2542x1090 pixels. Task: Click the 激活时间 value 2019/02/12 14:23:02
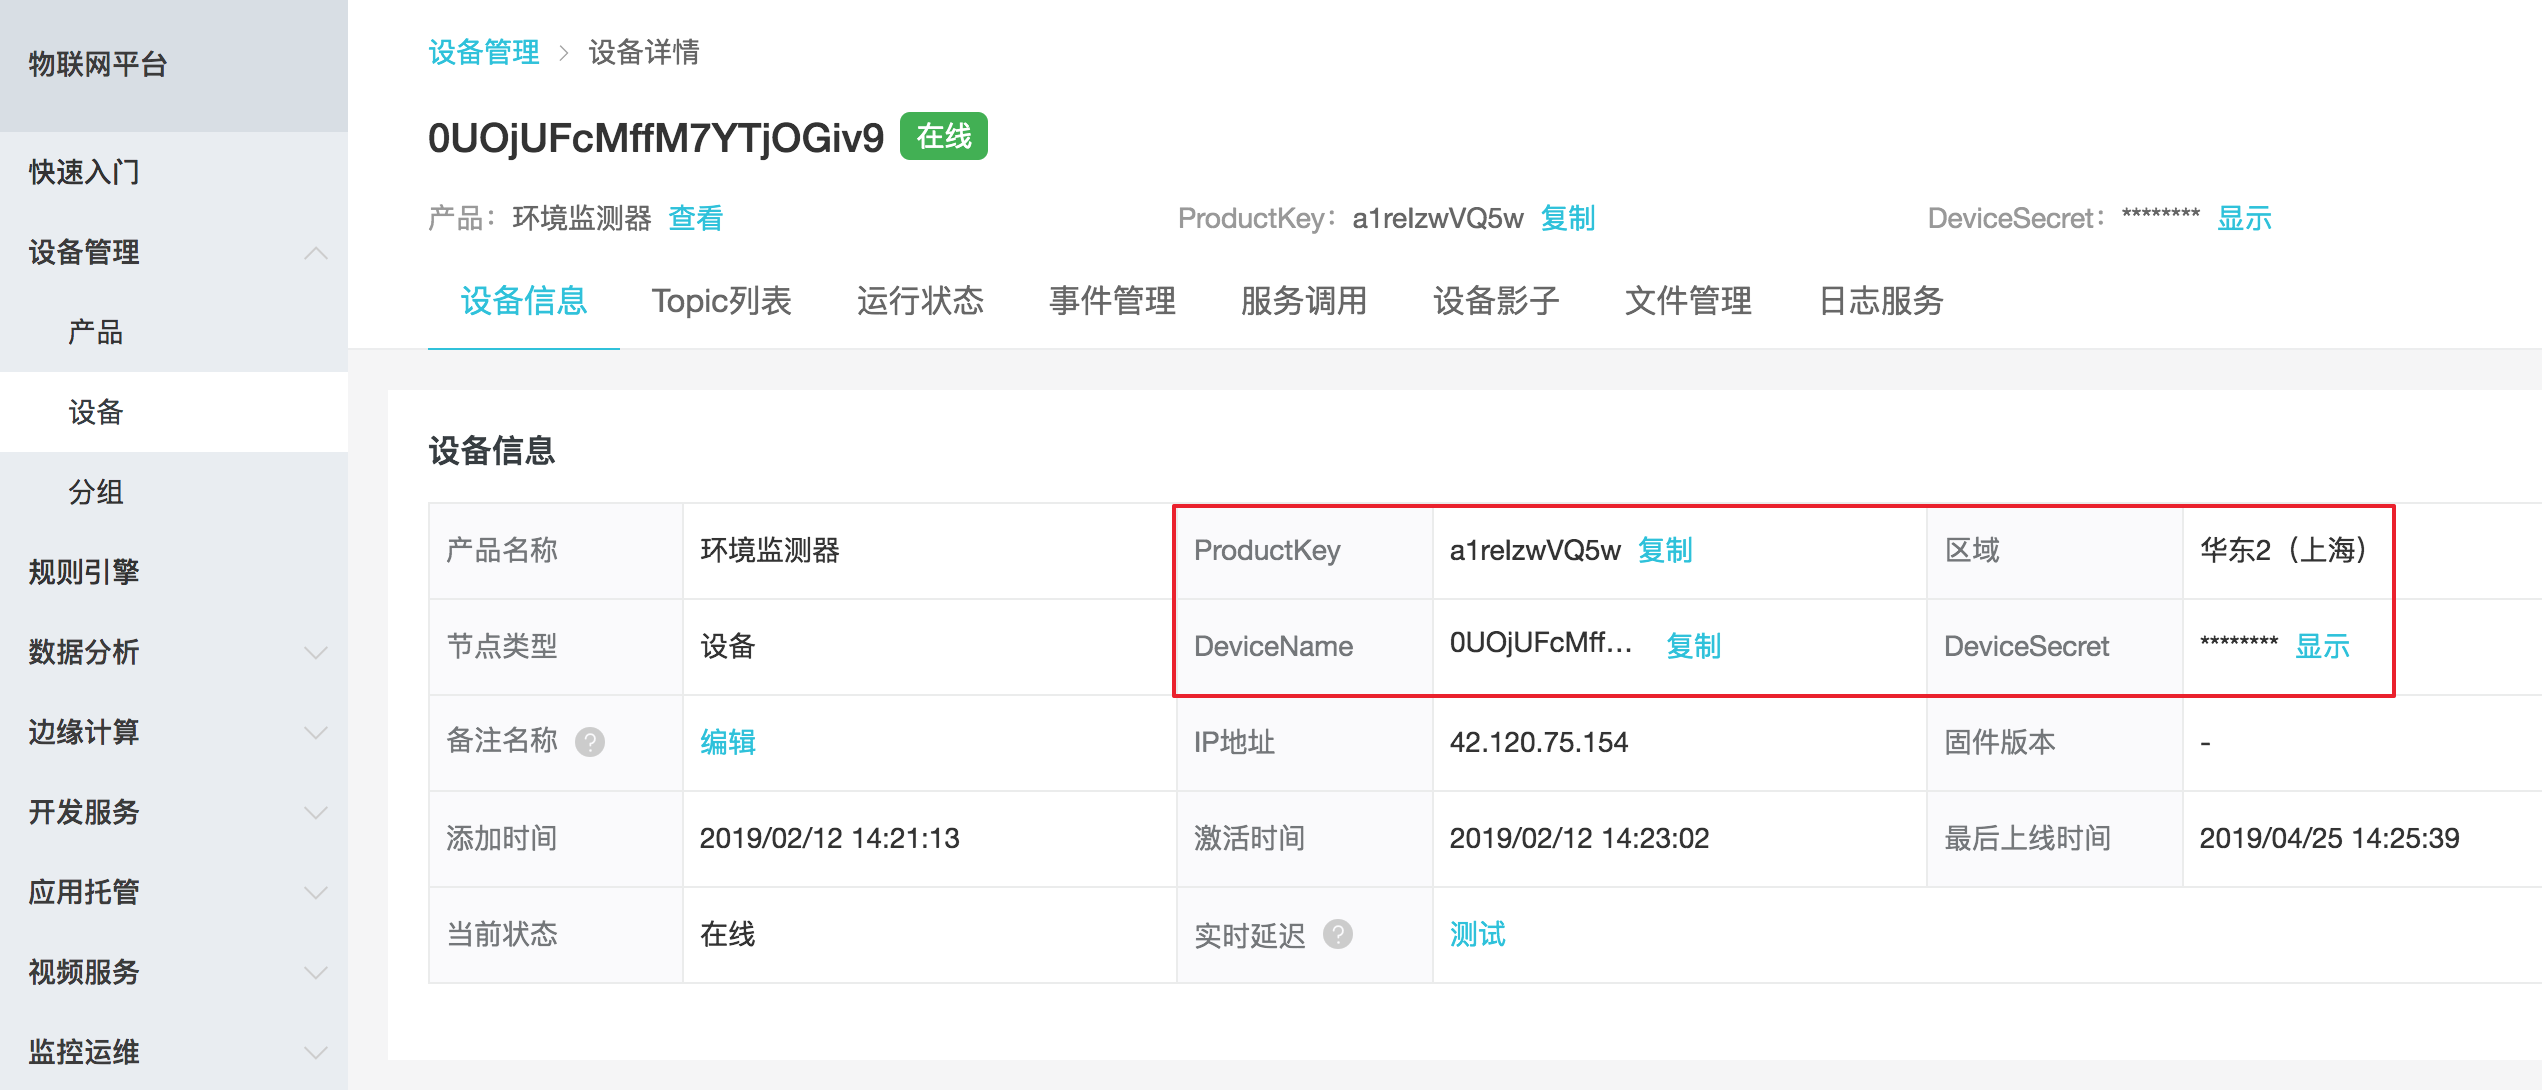tap(1579, 838)
